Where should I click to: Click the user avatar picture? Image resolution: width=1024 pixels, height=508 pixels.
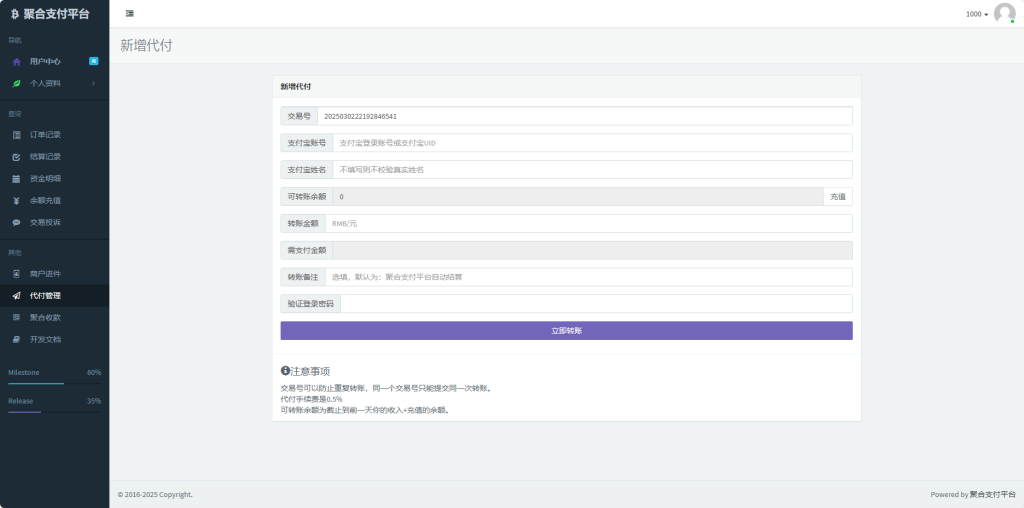coord(1004,13)
